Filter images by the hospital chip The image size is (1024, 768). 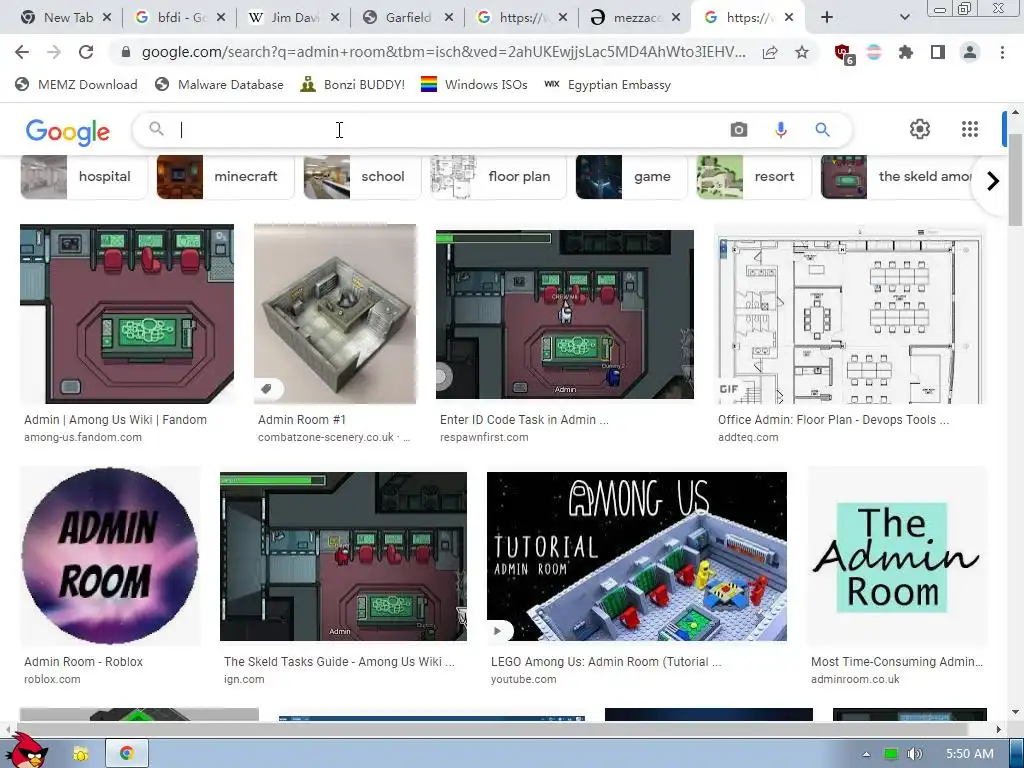[84, 177]
